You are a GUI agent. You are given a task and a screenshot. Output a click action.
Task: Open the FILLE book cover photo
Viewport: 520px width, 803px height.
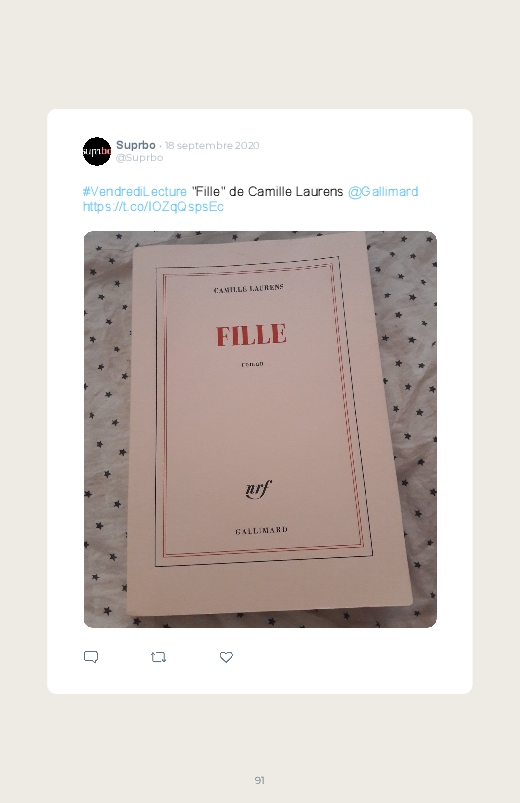click(x=260, y=429)
